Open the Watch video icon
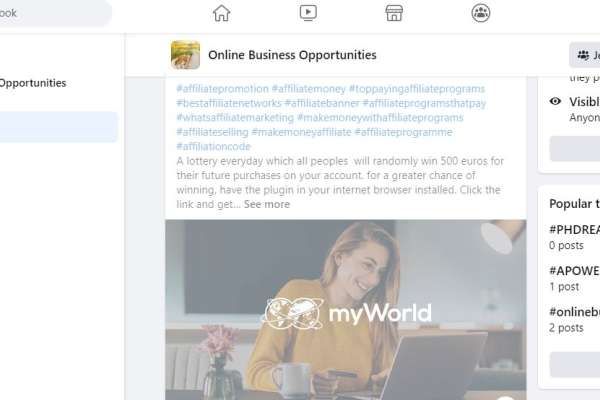 (308, 13)
